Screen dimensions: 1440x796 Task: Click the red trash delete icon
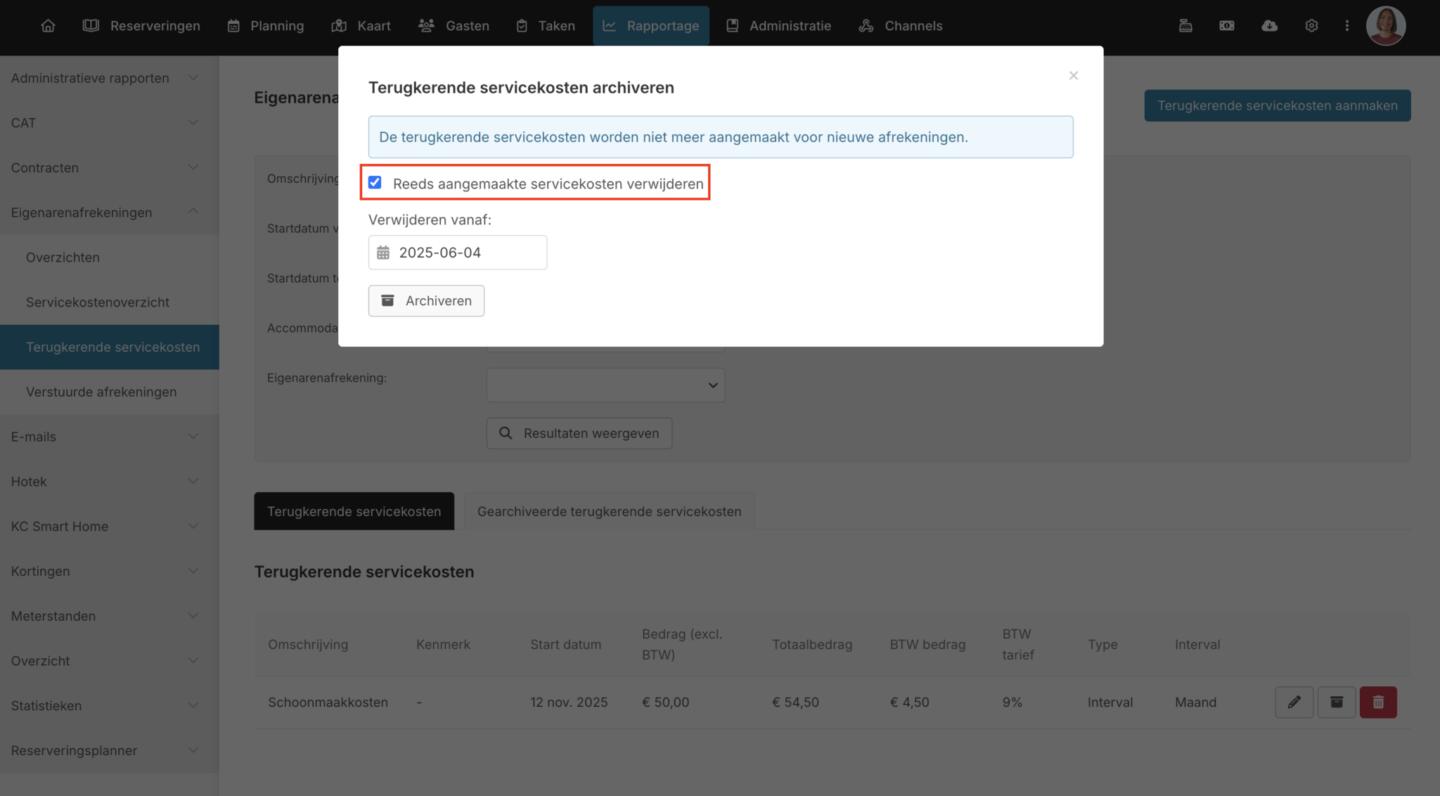pyautogui.click(x=1378, y=702)
